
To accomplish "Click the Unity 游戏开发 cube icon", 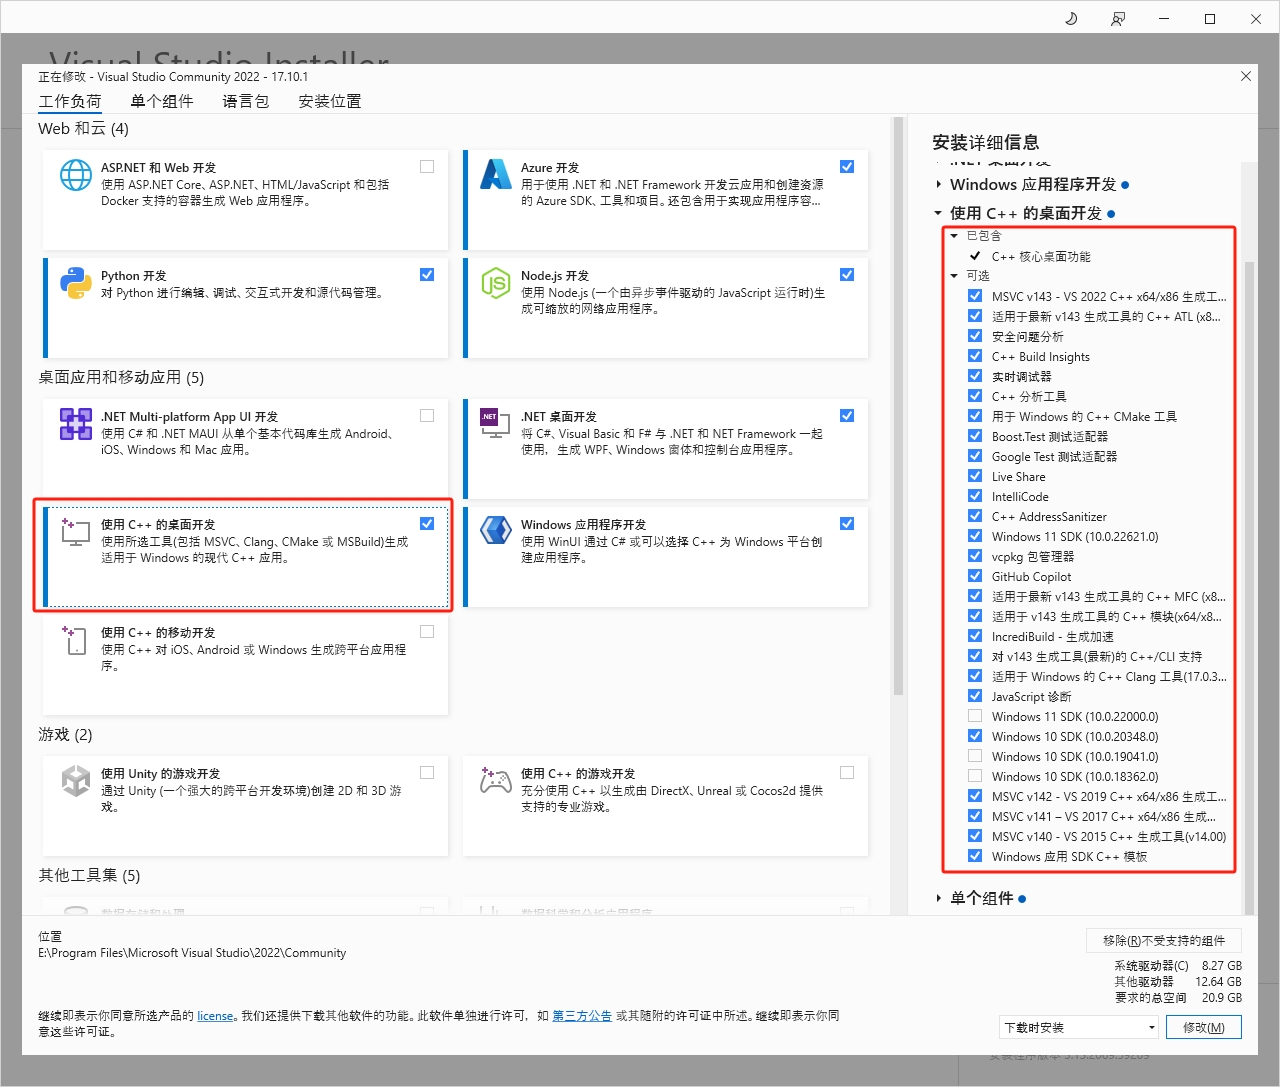I will coord(76,780).
